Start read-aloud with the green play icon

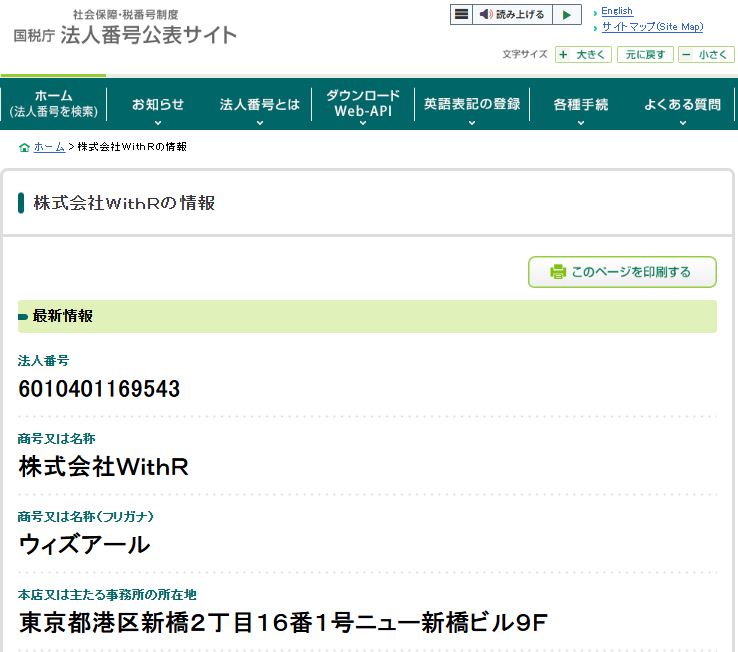pos(567,14)
